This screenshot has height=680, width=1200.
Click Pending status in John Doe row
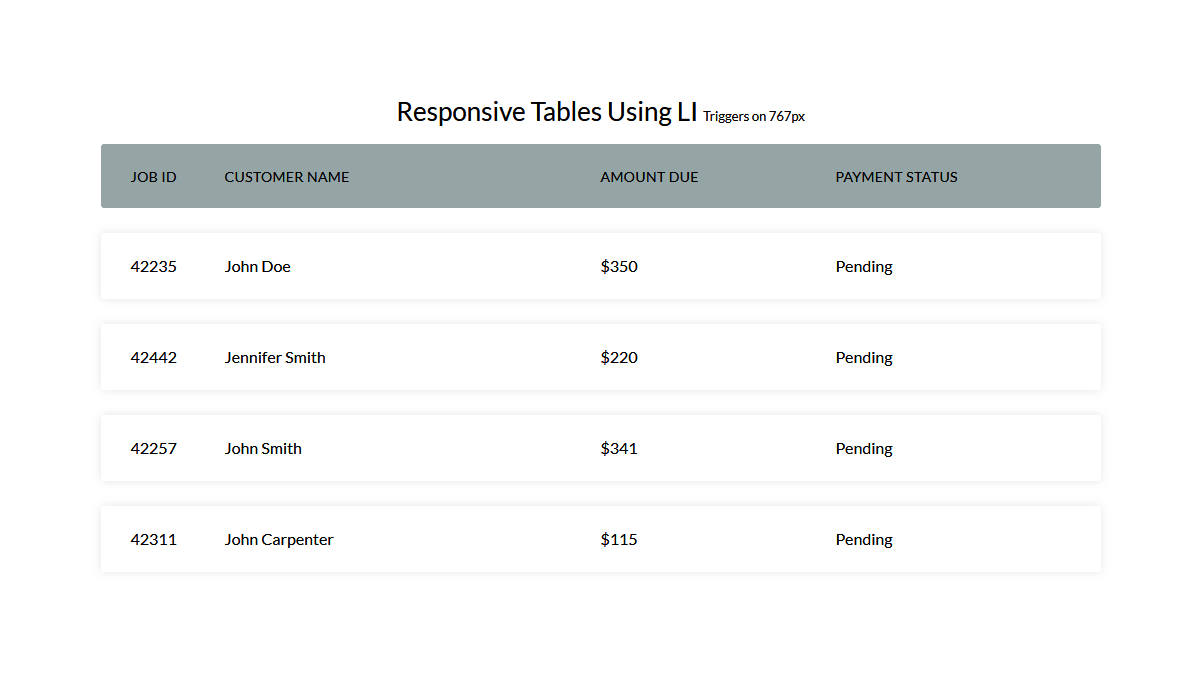864,267
